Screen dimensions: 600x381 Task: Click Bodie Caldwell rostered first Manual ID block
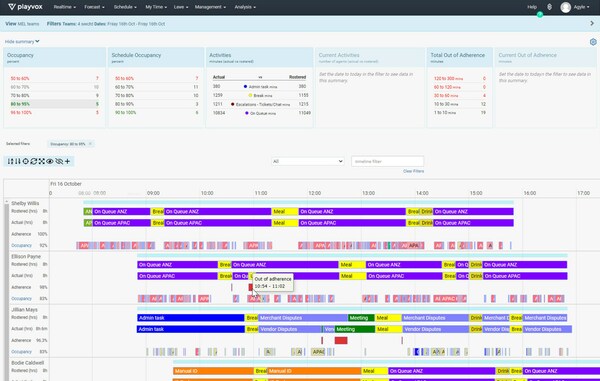[214, 371]
